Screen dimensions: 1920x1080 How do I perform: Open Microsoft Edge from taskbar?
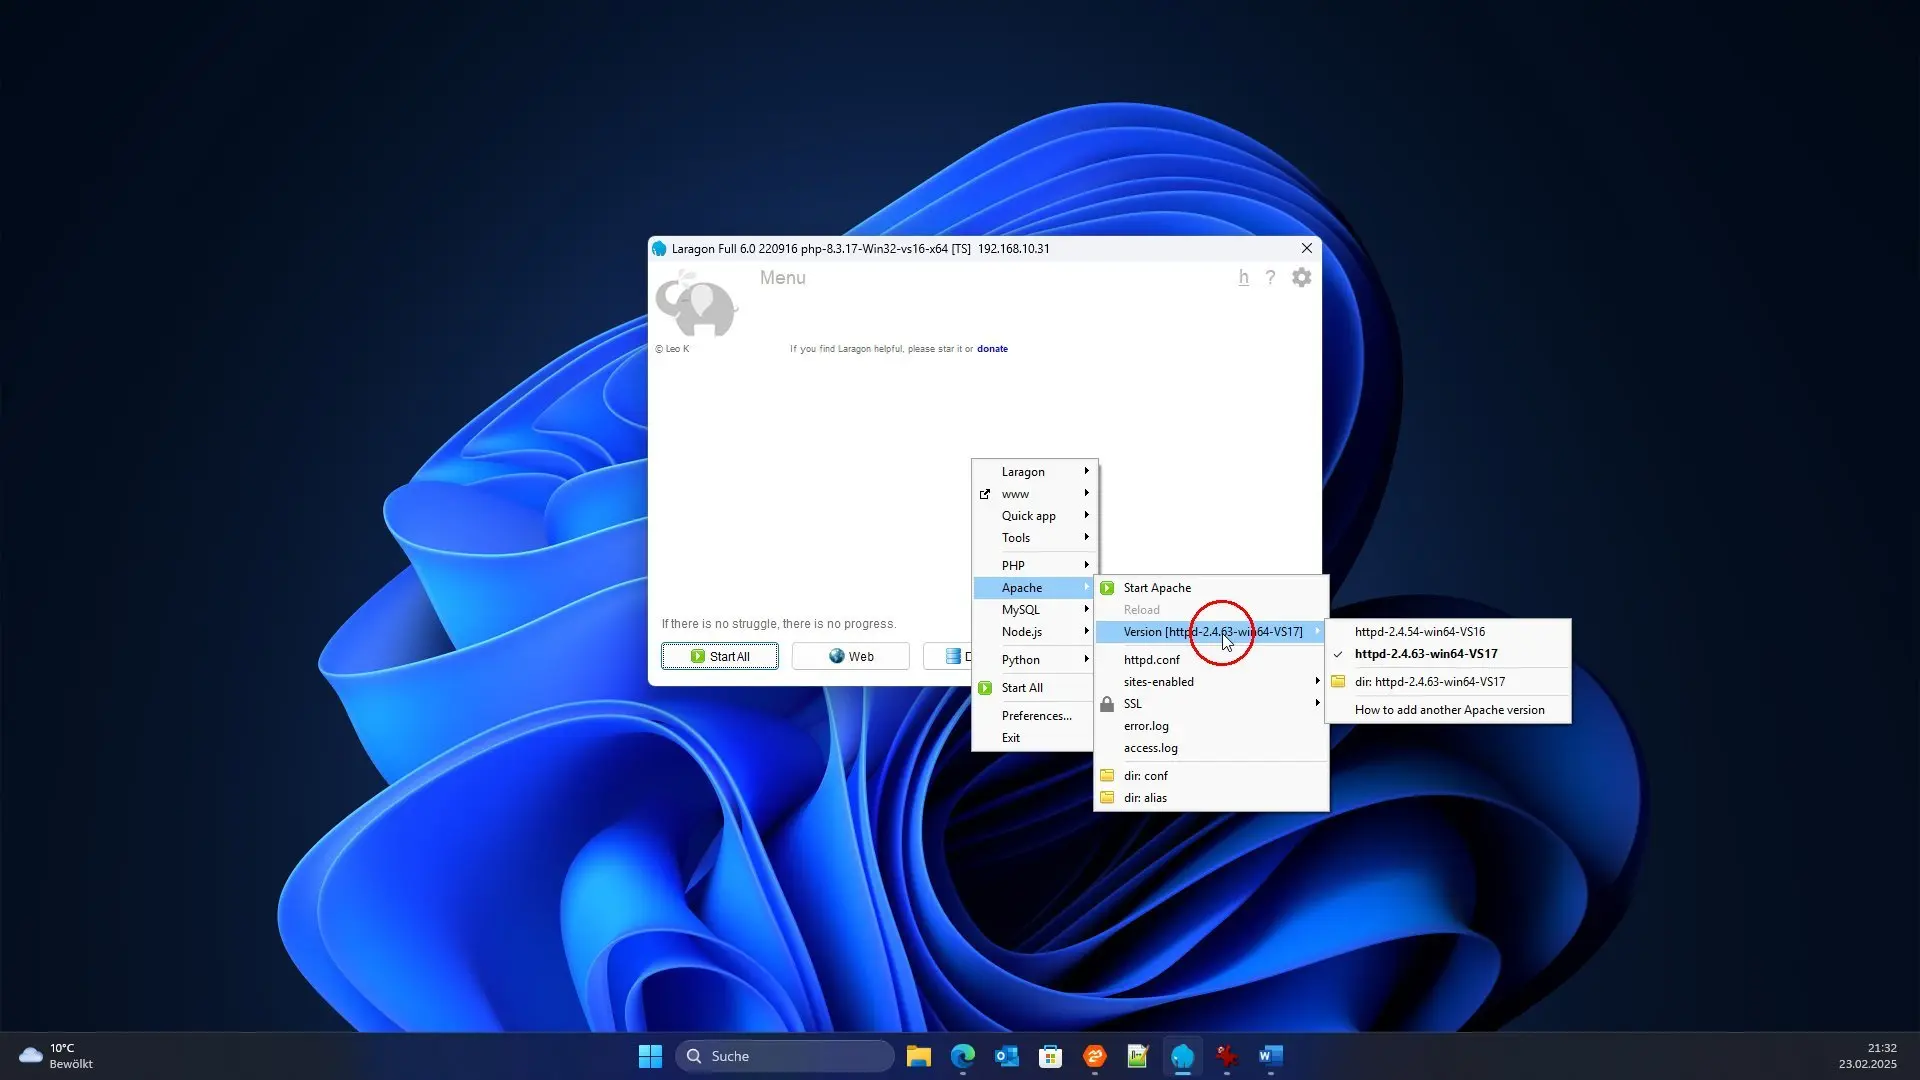(x=963, y=1056)
